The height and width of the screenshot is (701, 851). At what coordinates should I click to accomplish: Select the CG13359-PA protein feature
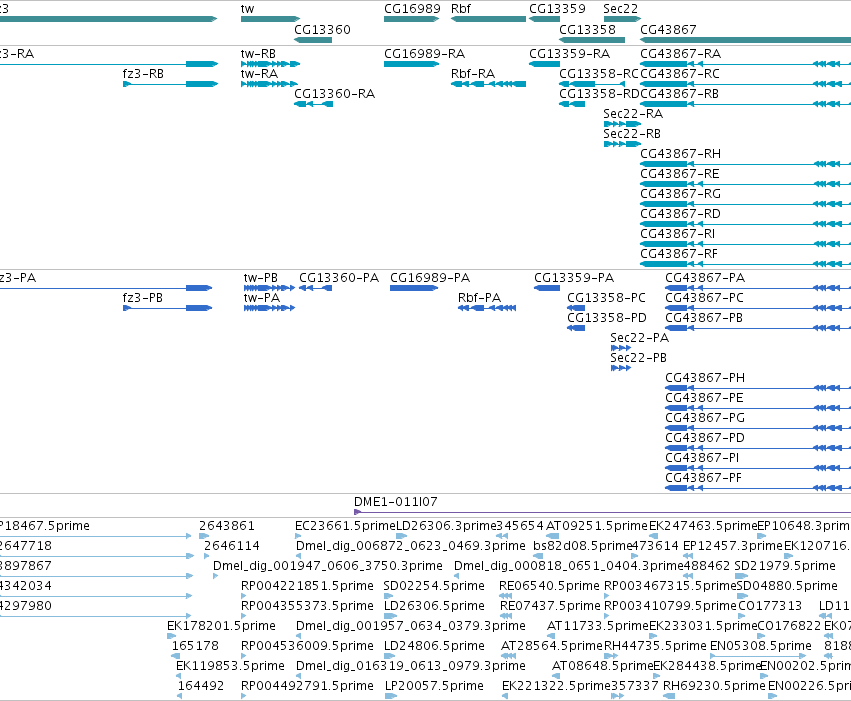pyautogui.click(x=547, y=288)
